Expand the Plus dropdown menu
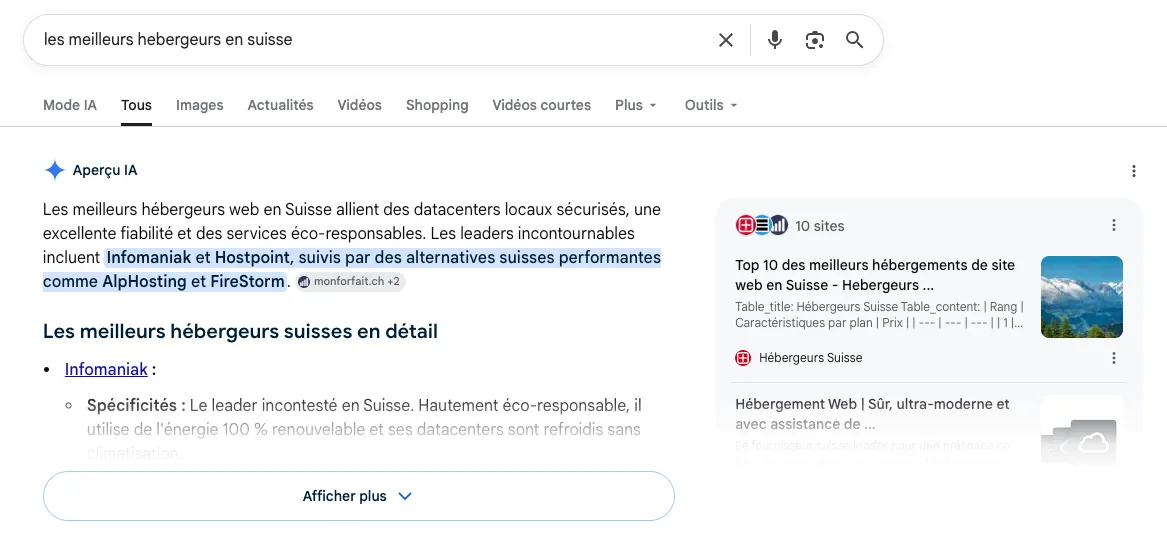 pos(636,105)
